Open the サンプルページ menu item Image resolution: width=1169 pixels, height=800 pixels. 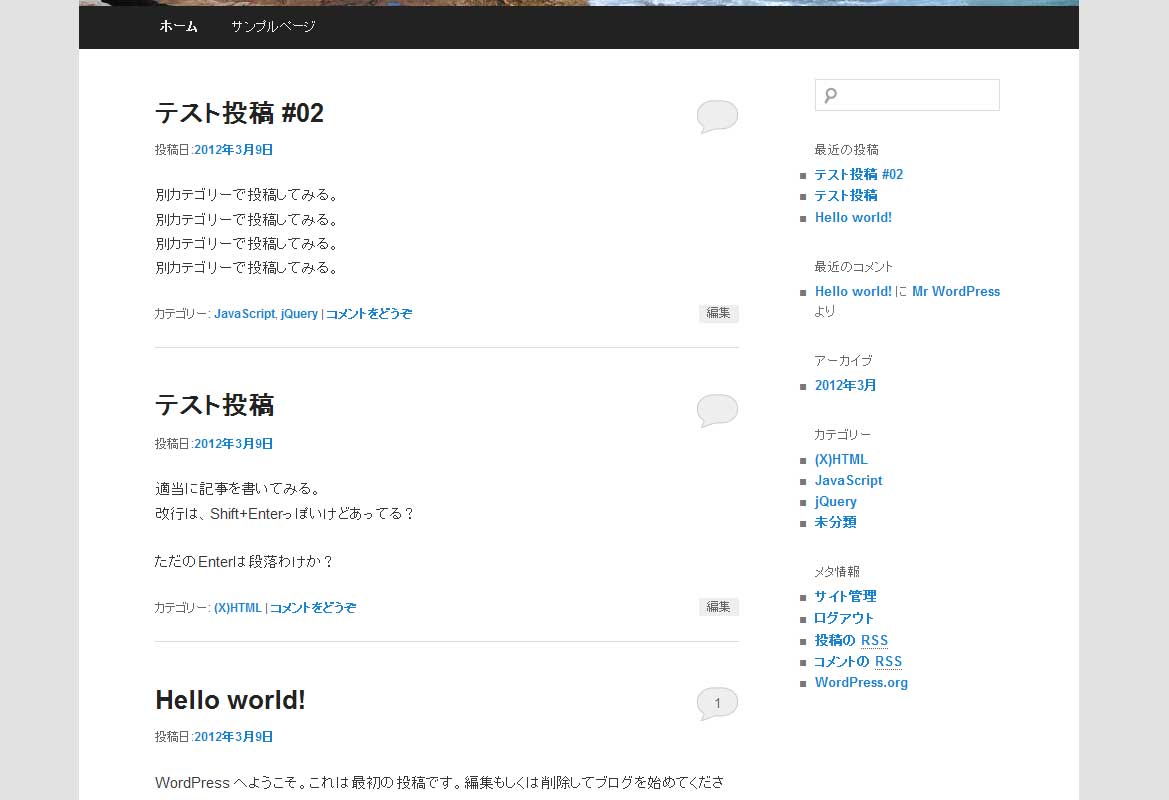pos(273,27)
